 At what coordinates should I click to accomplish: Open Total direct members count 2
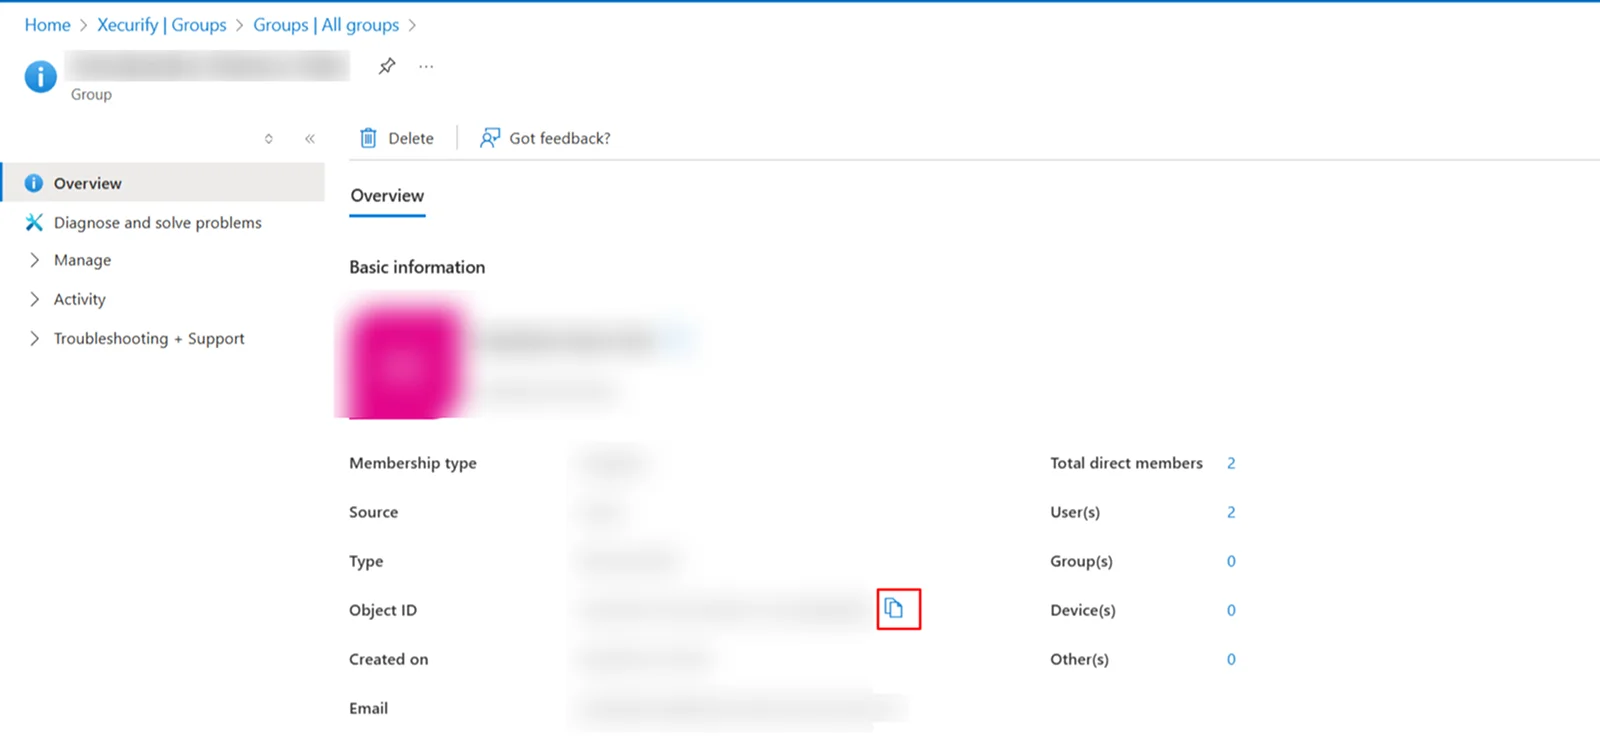1231,463
